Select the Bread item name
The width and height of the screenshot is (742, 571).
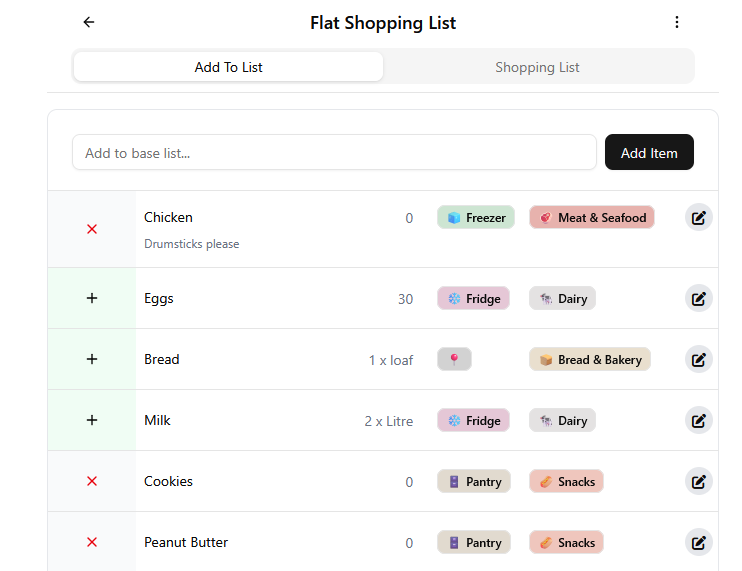[161, 359]
